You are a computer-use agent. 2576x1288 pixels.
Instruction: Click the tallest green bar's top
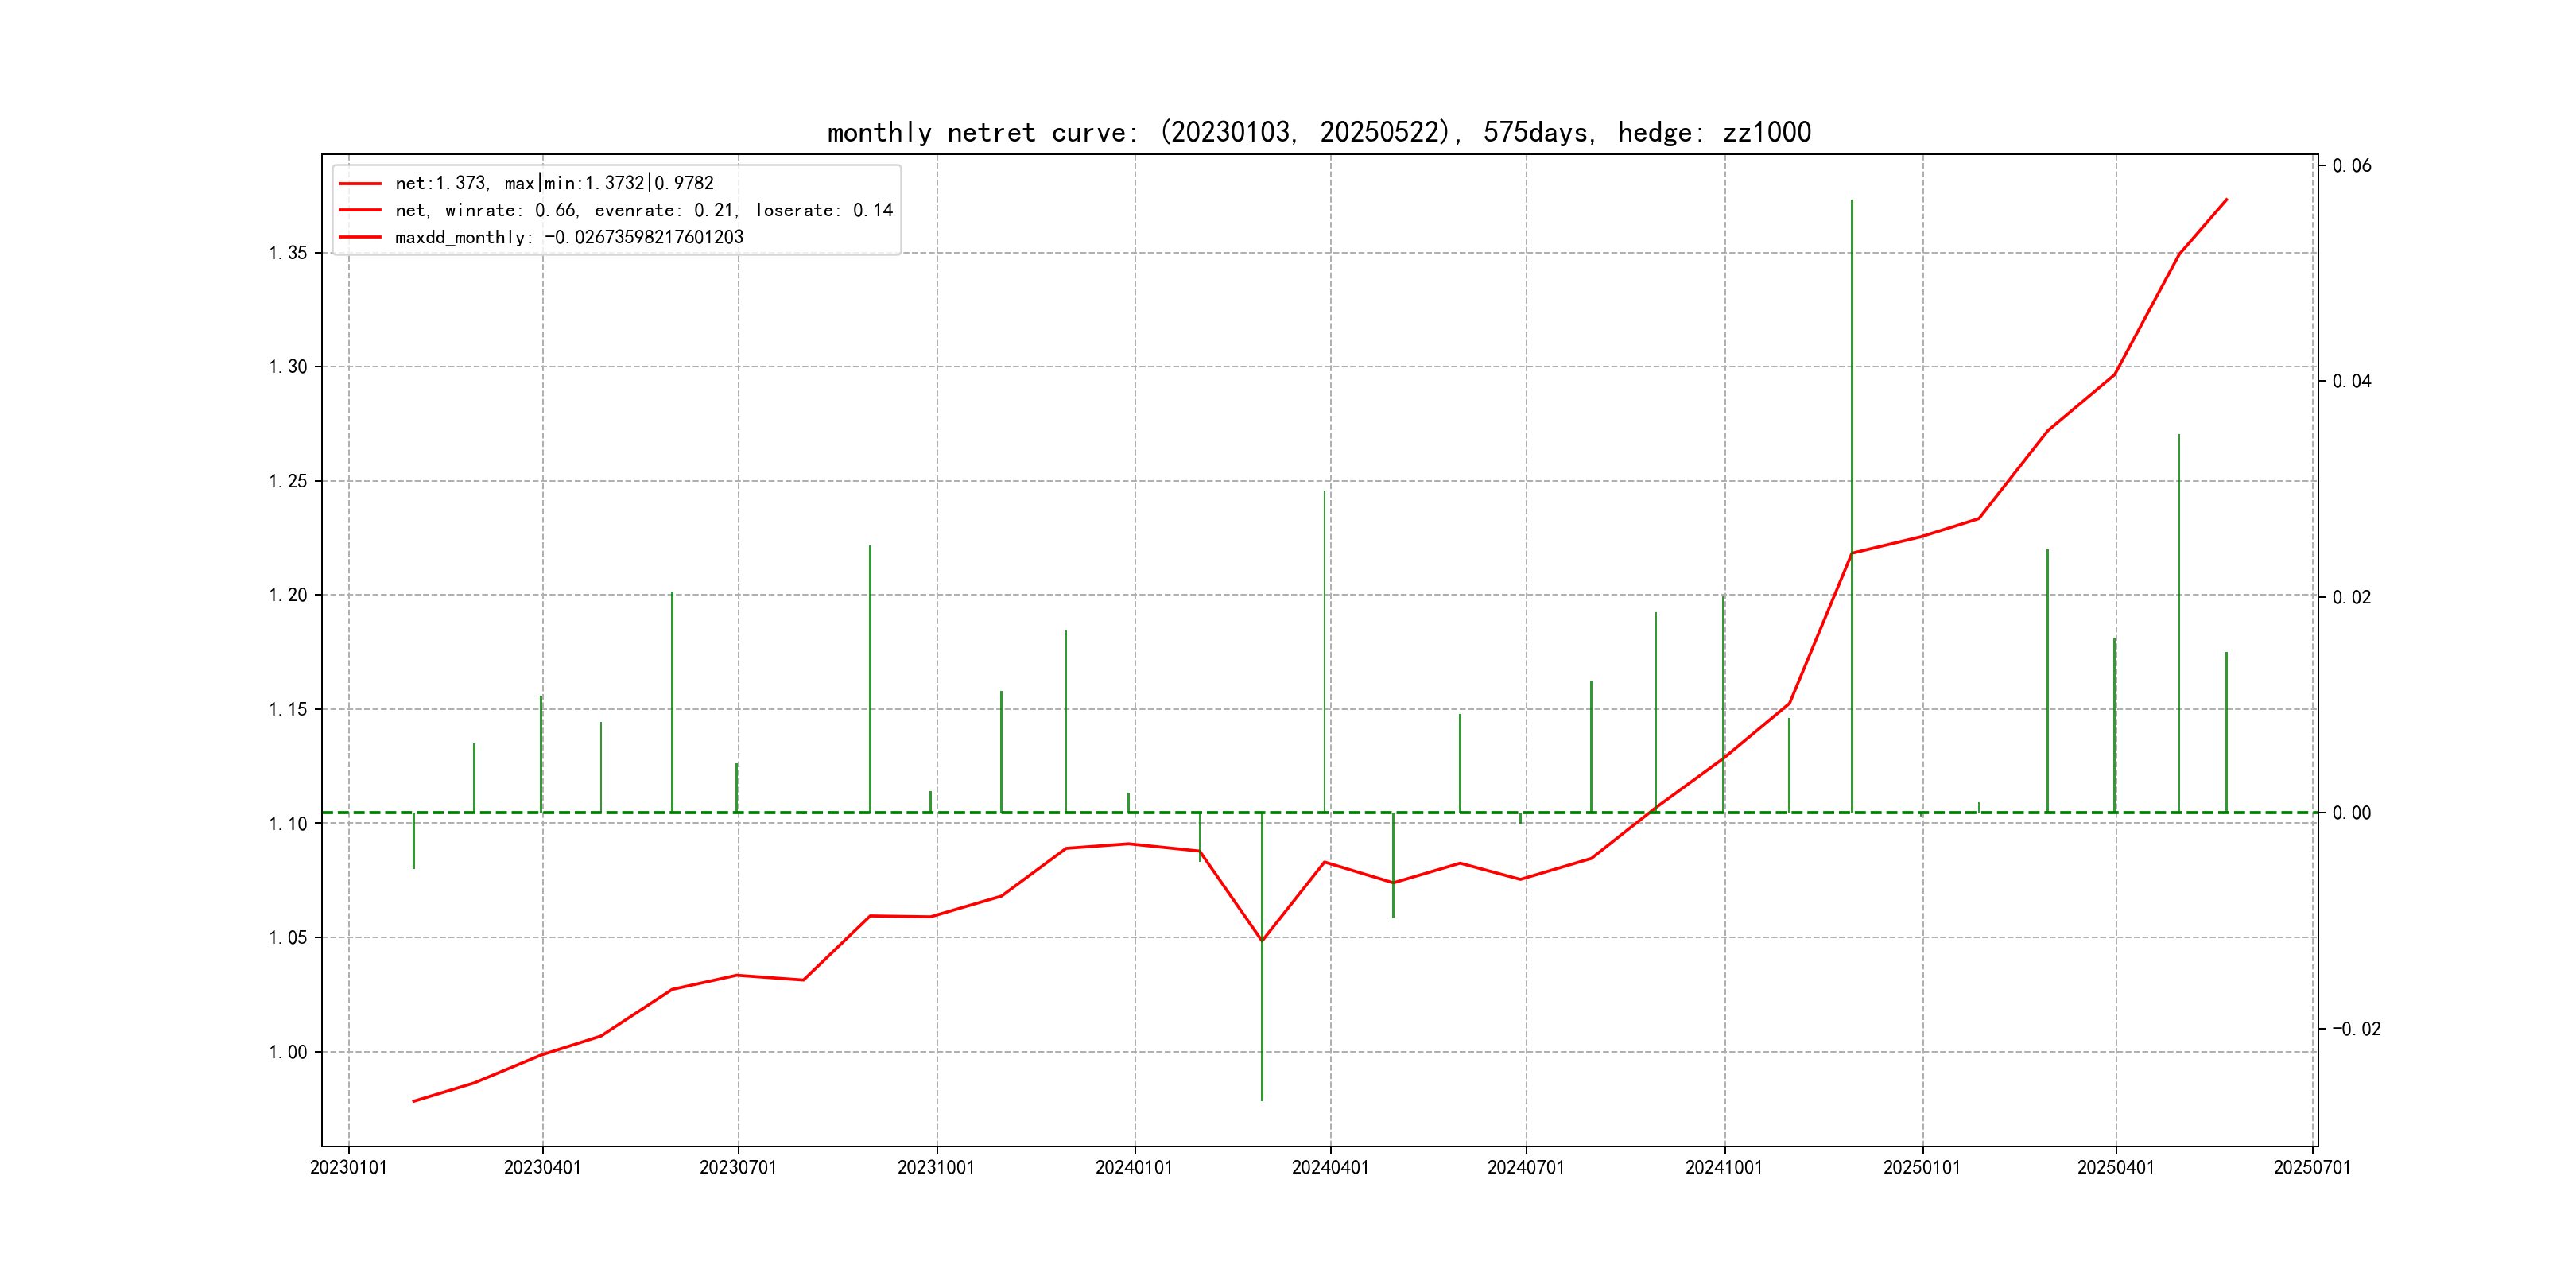click(1851, 201)
